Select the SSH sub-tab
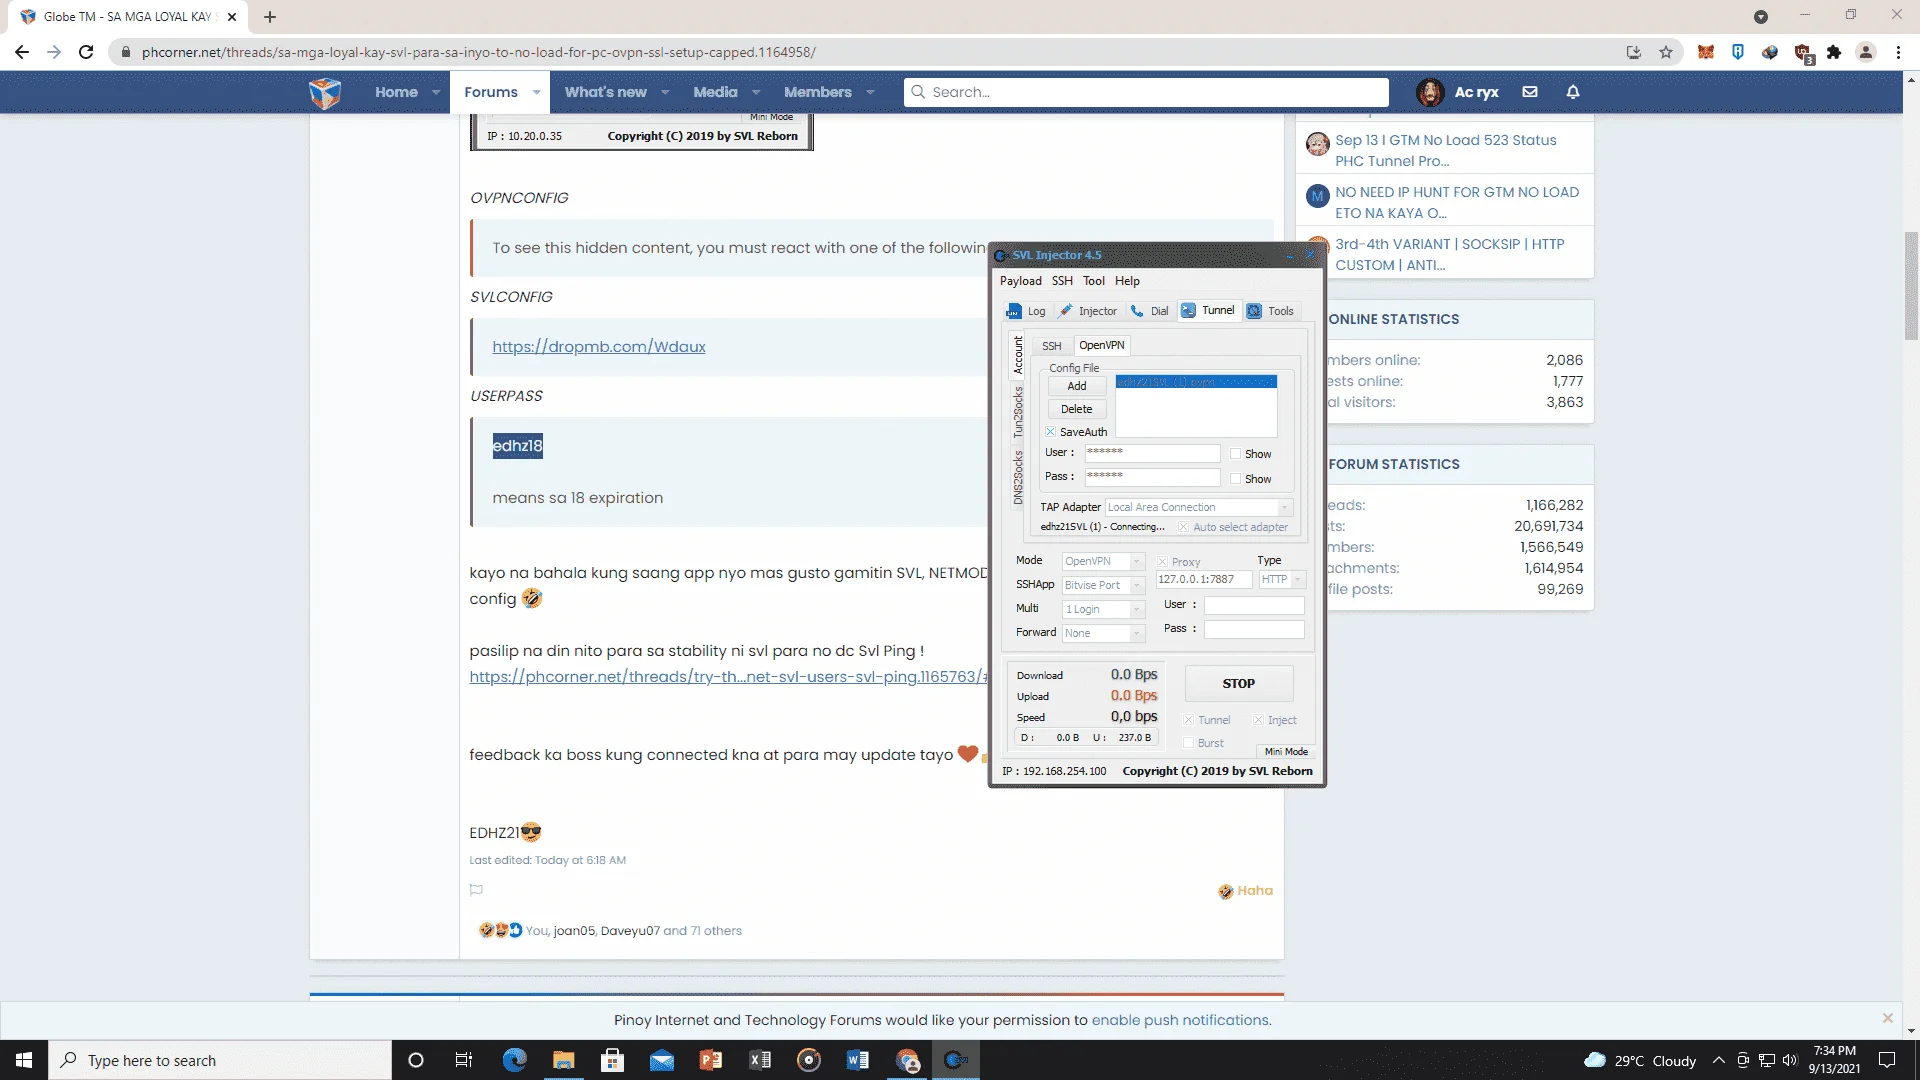Viewport: 1920px width, 1080px height. coord(1051,346)
